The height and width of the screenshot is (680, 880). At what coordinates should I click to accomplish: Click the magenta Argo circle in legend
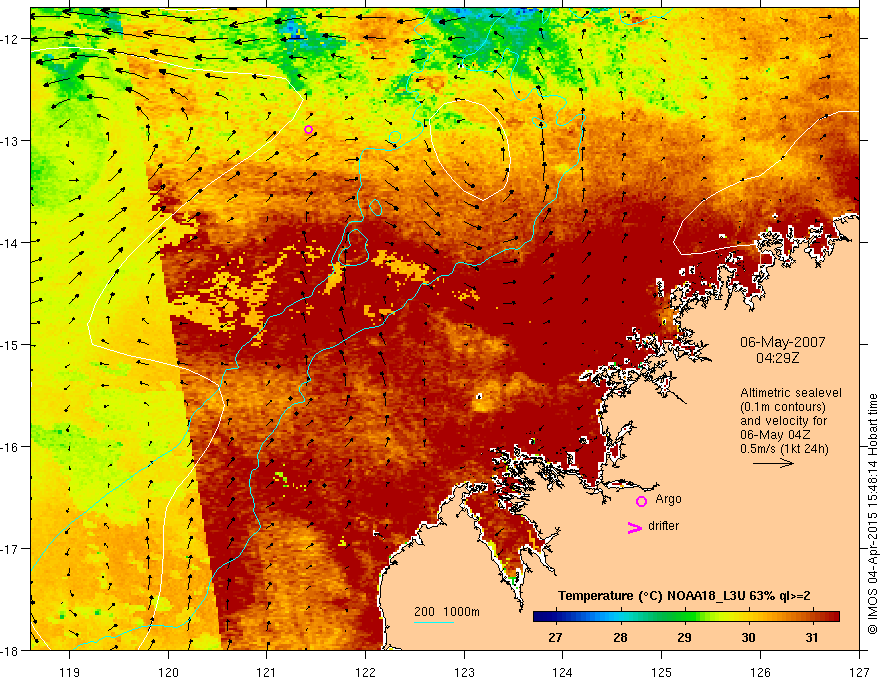click(641, 501)
